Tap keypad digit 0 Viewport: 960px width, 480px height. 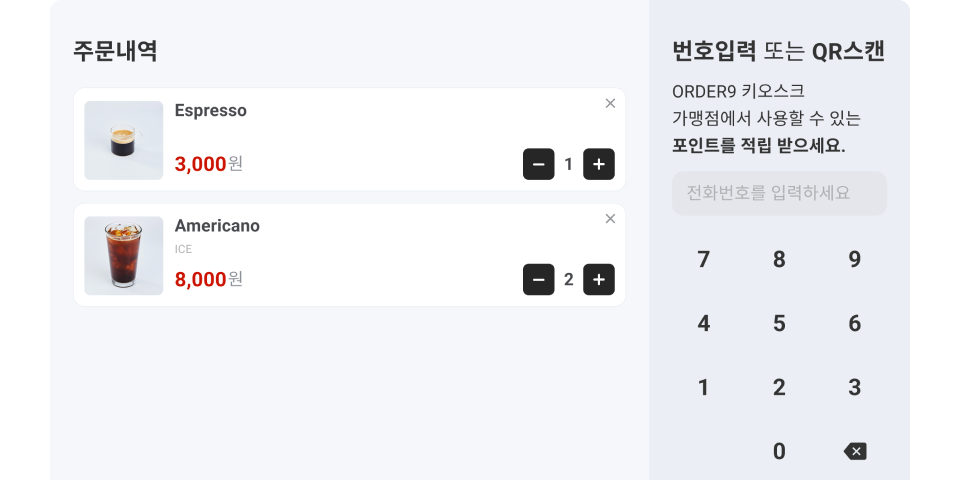[779, 451]
